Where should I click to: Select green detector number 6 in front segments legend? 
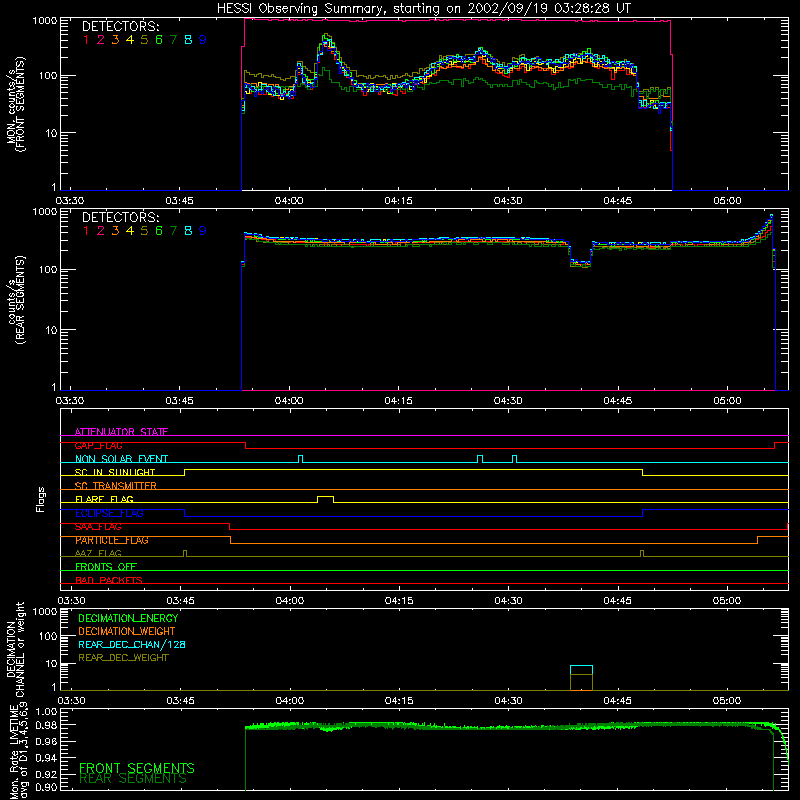[x=159, y=40]
